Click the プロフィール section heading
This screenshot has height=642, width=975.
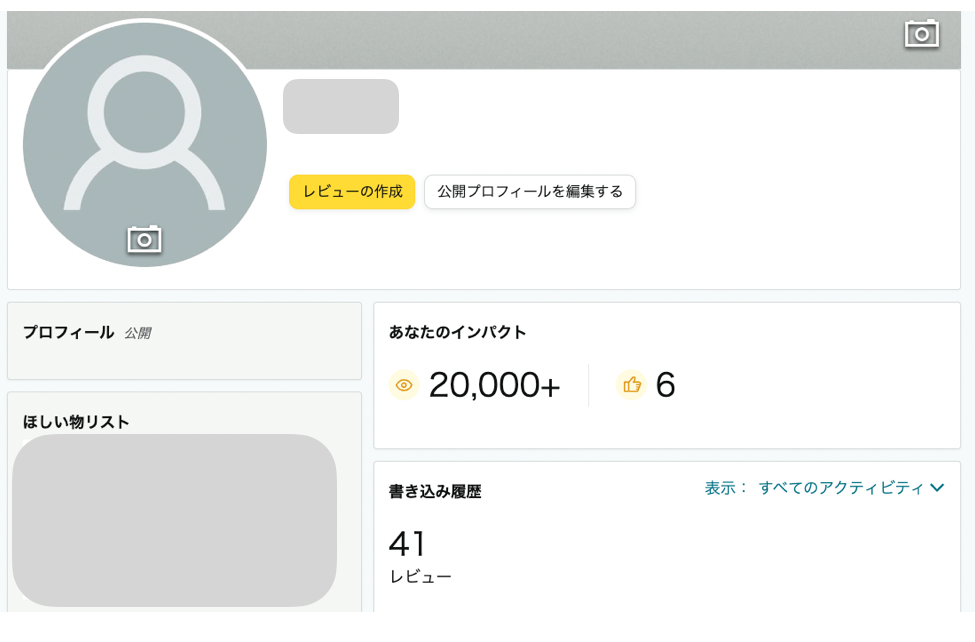click(68, 333)
